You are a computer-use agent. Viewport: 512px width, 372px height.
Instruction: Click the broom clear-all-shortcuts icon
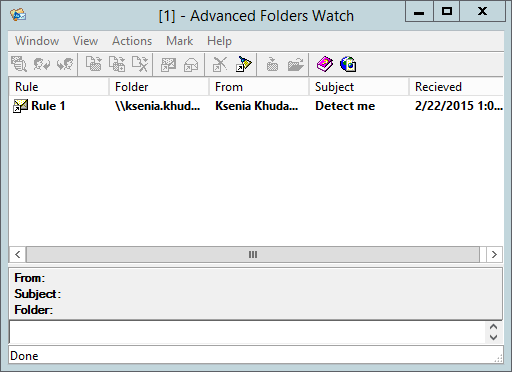point(244,64)
